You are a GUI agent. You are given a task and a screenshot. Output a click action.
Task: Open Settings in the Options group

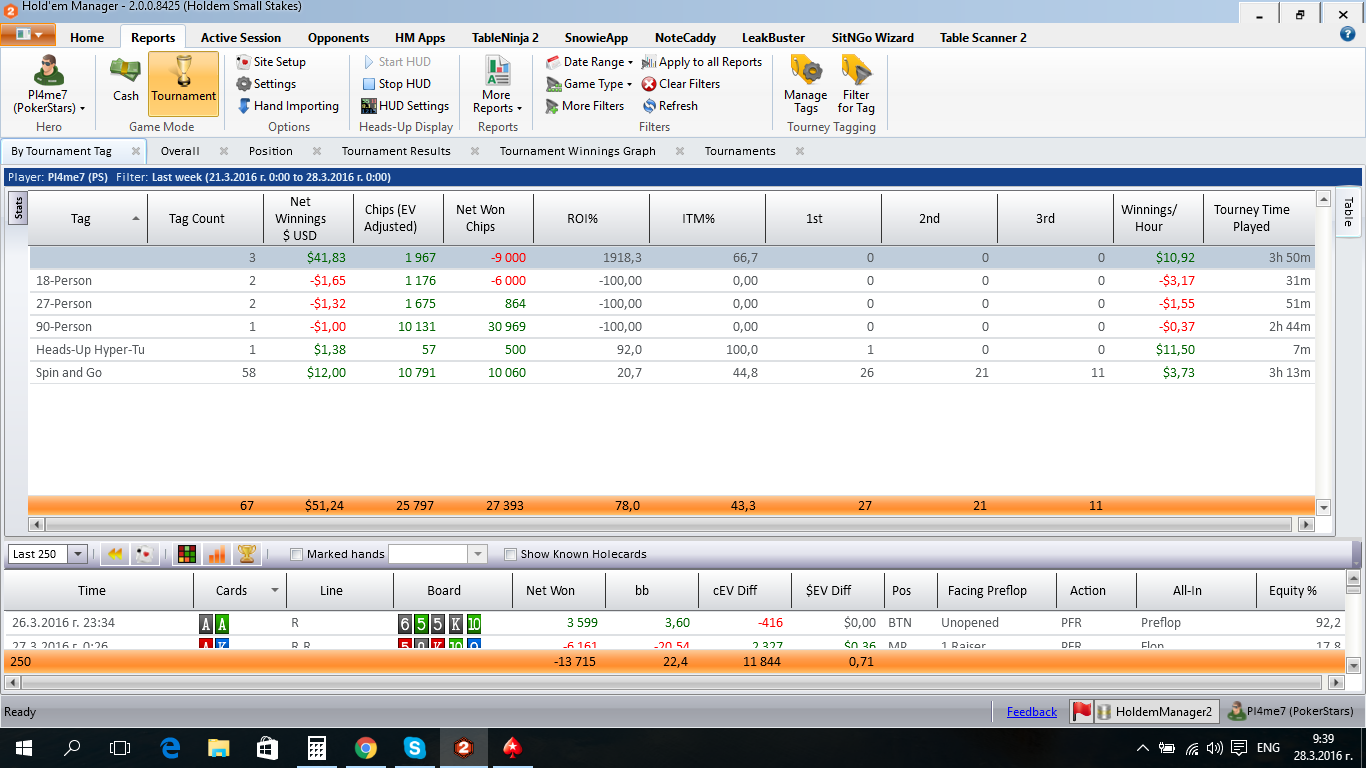[266, 84]
